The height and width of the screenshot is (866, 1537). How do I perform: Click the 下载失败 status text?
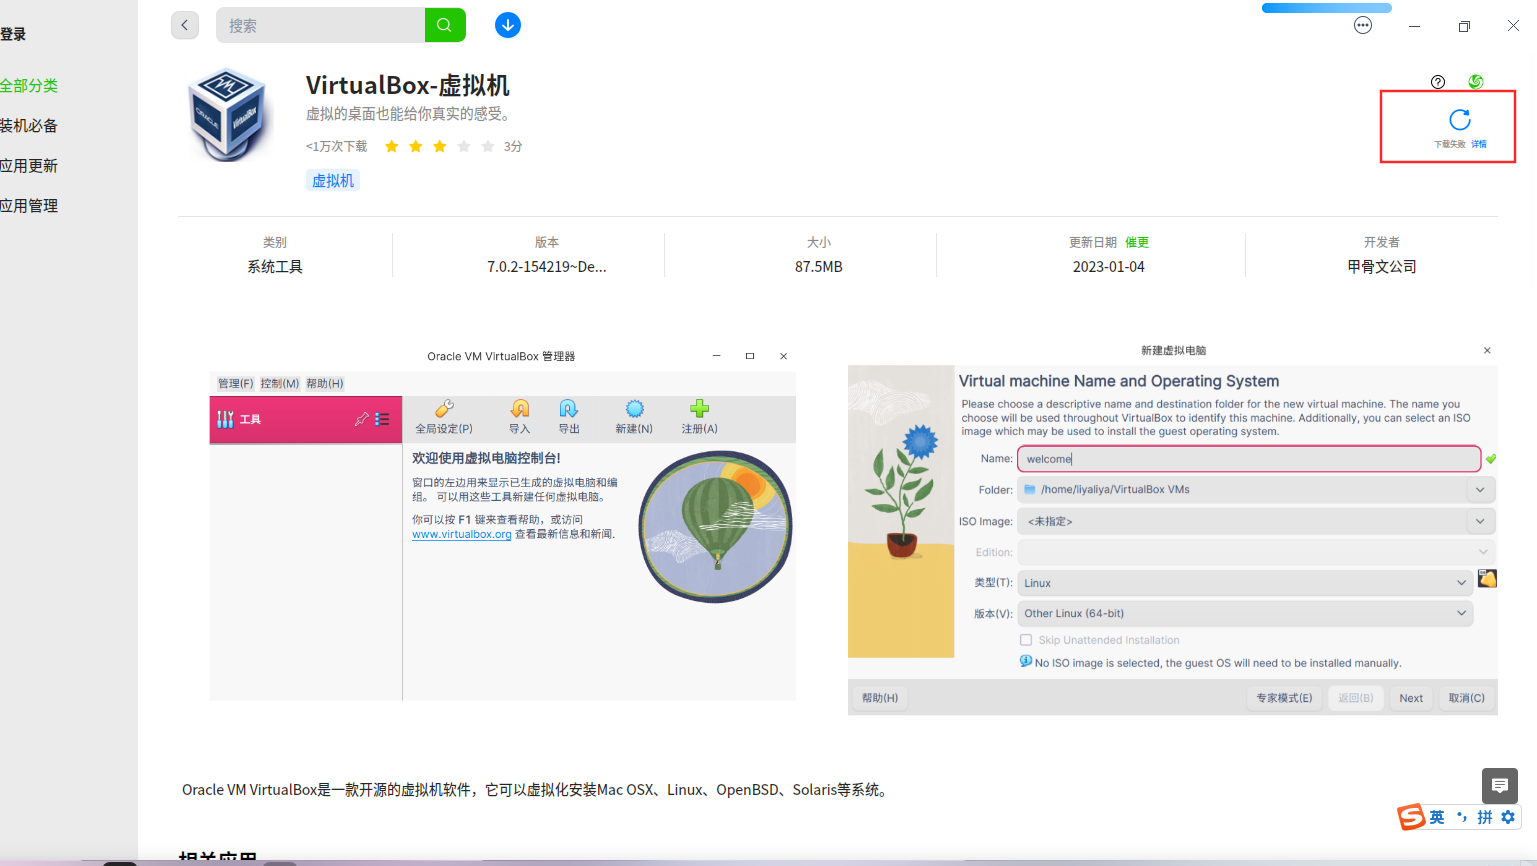(x=1450, y=144)
